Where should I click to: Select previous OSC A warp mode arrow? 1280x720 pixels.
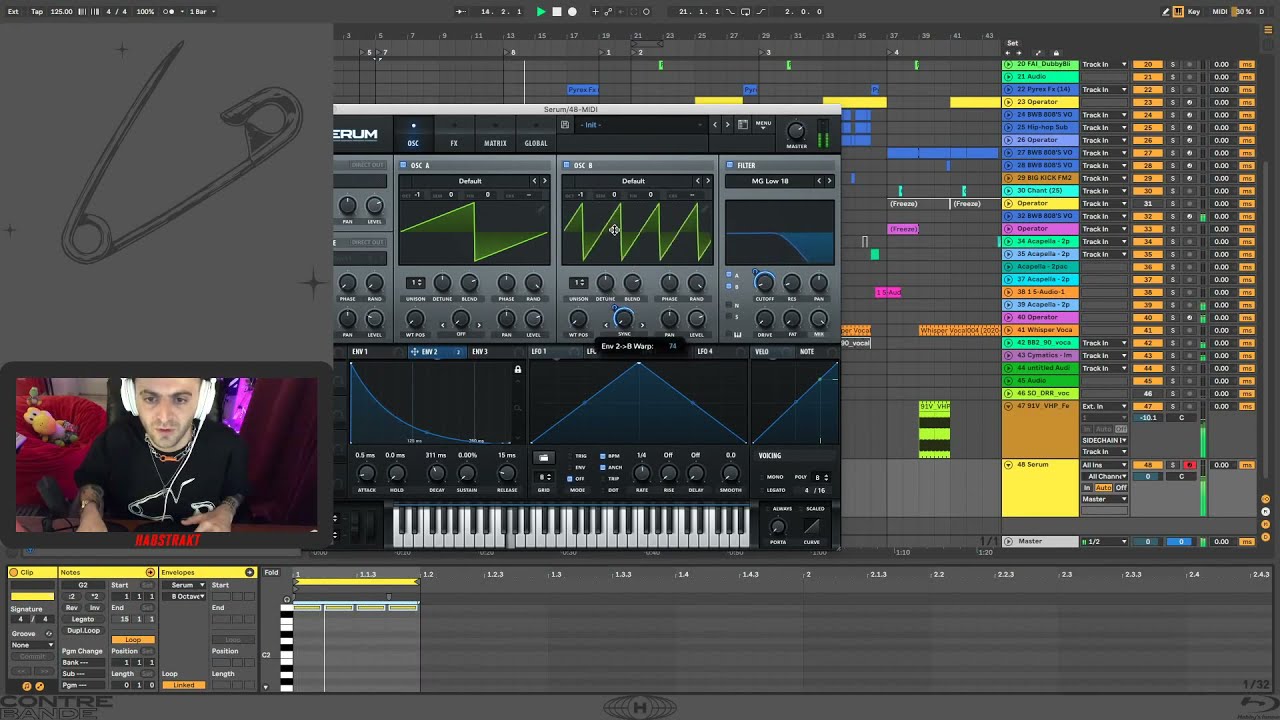coord(442,325)
